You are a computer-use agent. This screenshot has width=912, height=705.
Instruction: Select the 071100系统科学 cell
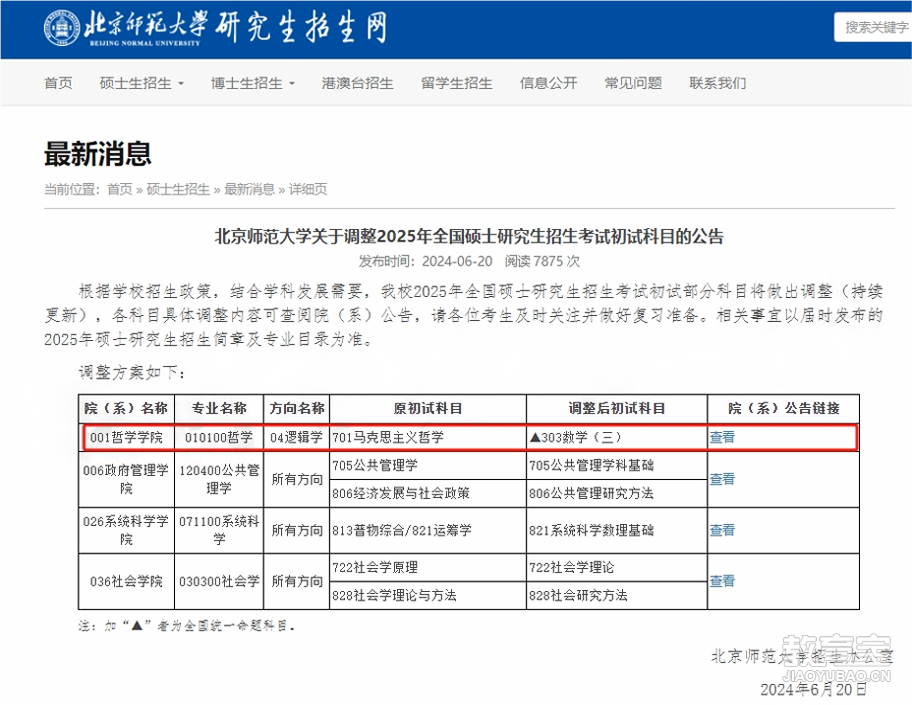(x=219, y=530)
